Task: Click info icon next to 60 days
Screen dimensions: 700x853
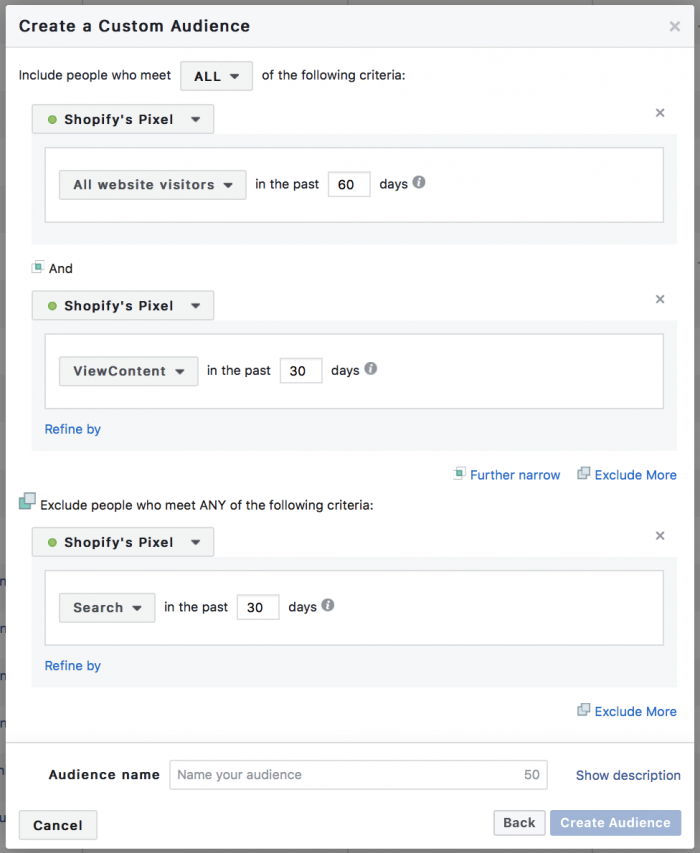Action: (x=419, y=183)
